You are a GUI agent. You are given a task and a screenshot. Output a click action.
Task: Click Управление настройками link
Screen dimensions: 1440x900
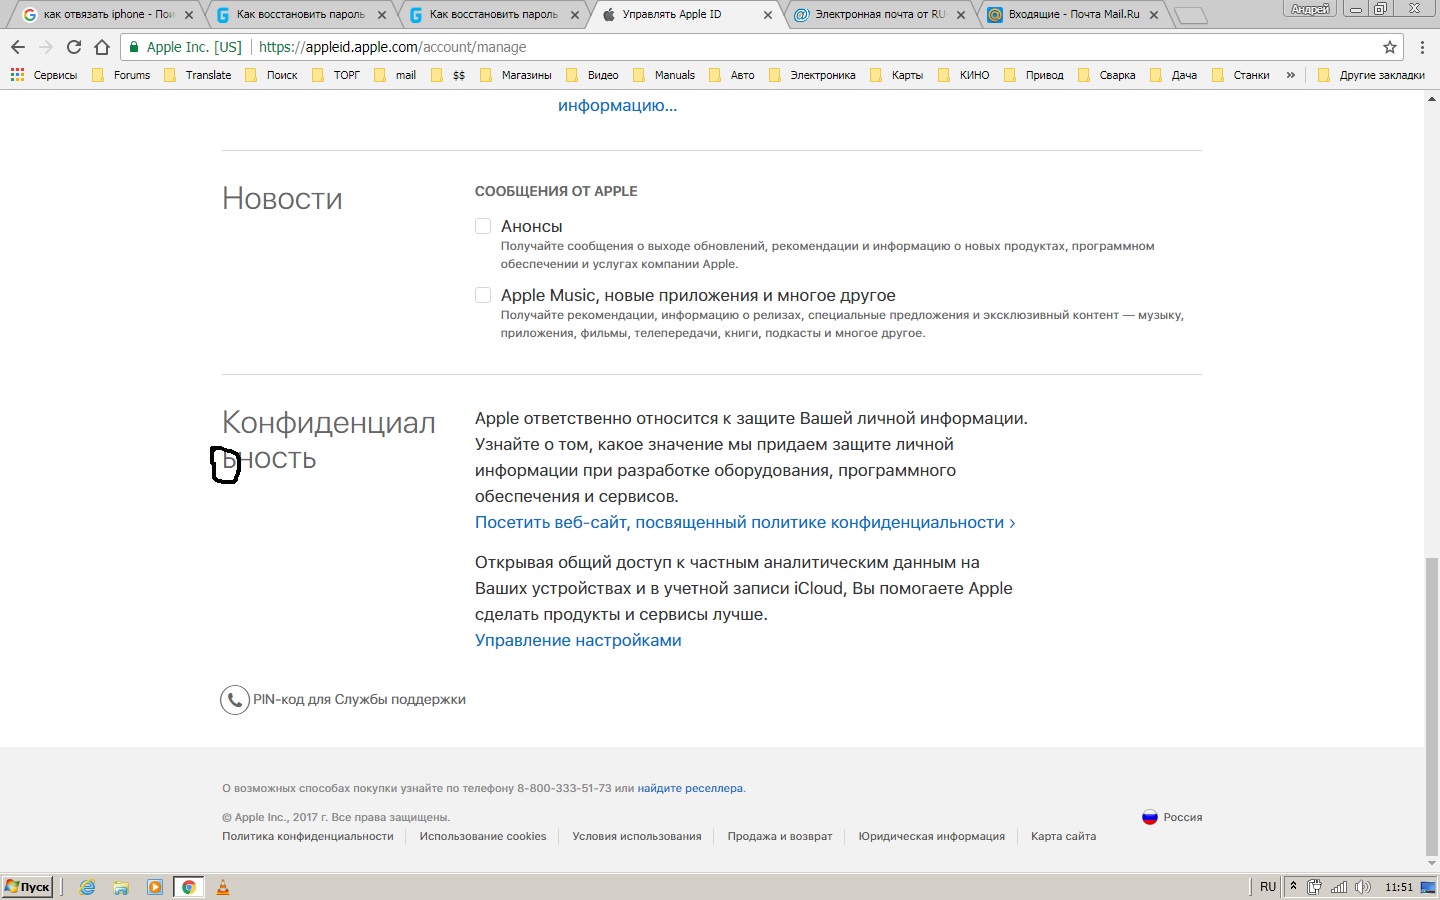(x=578, y=640)
